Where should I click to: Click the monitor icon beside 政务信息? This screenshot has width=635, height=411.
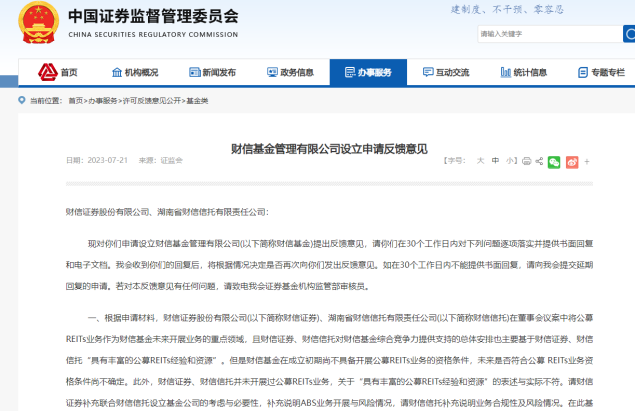[x=273, y=72]
